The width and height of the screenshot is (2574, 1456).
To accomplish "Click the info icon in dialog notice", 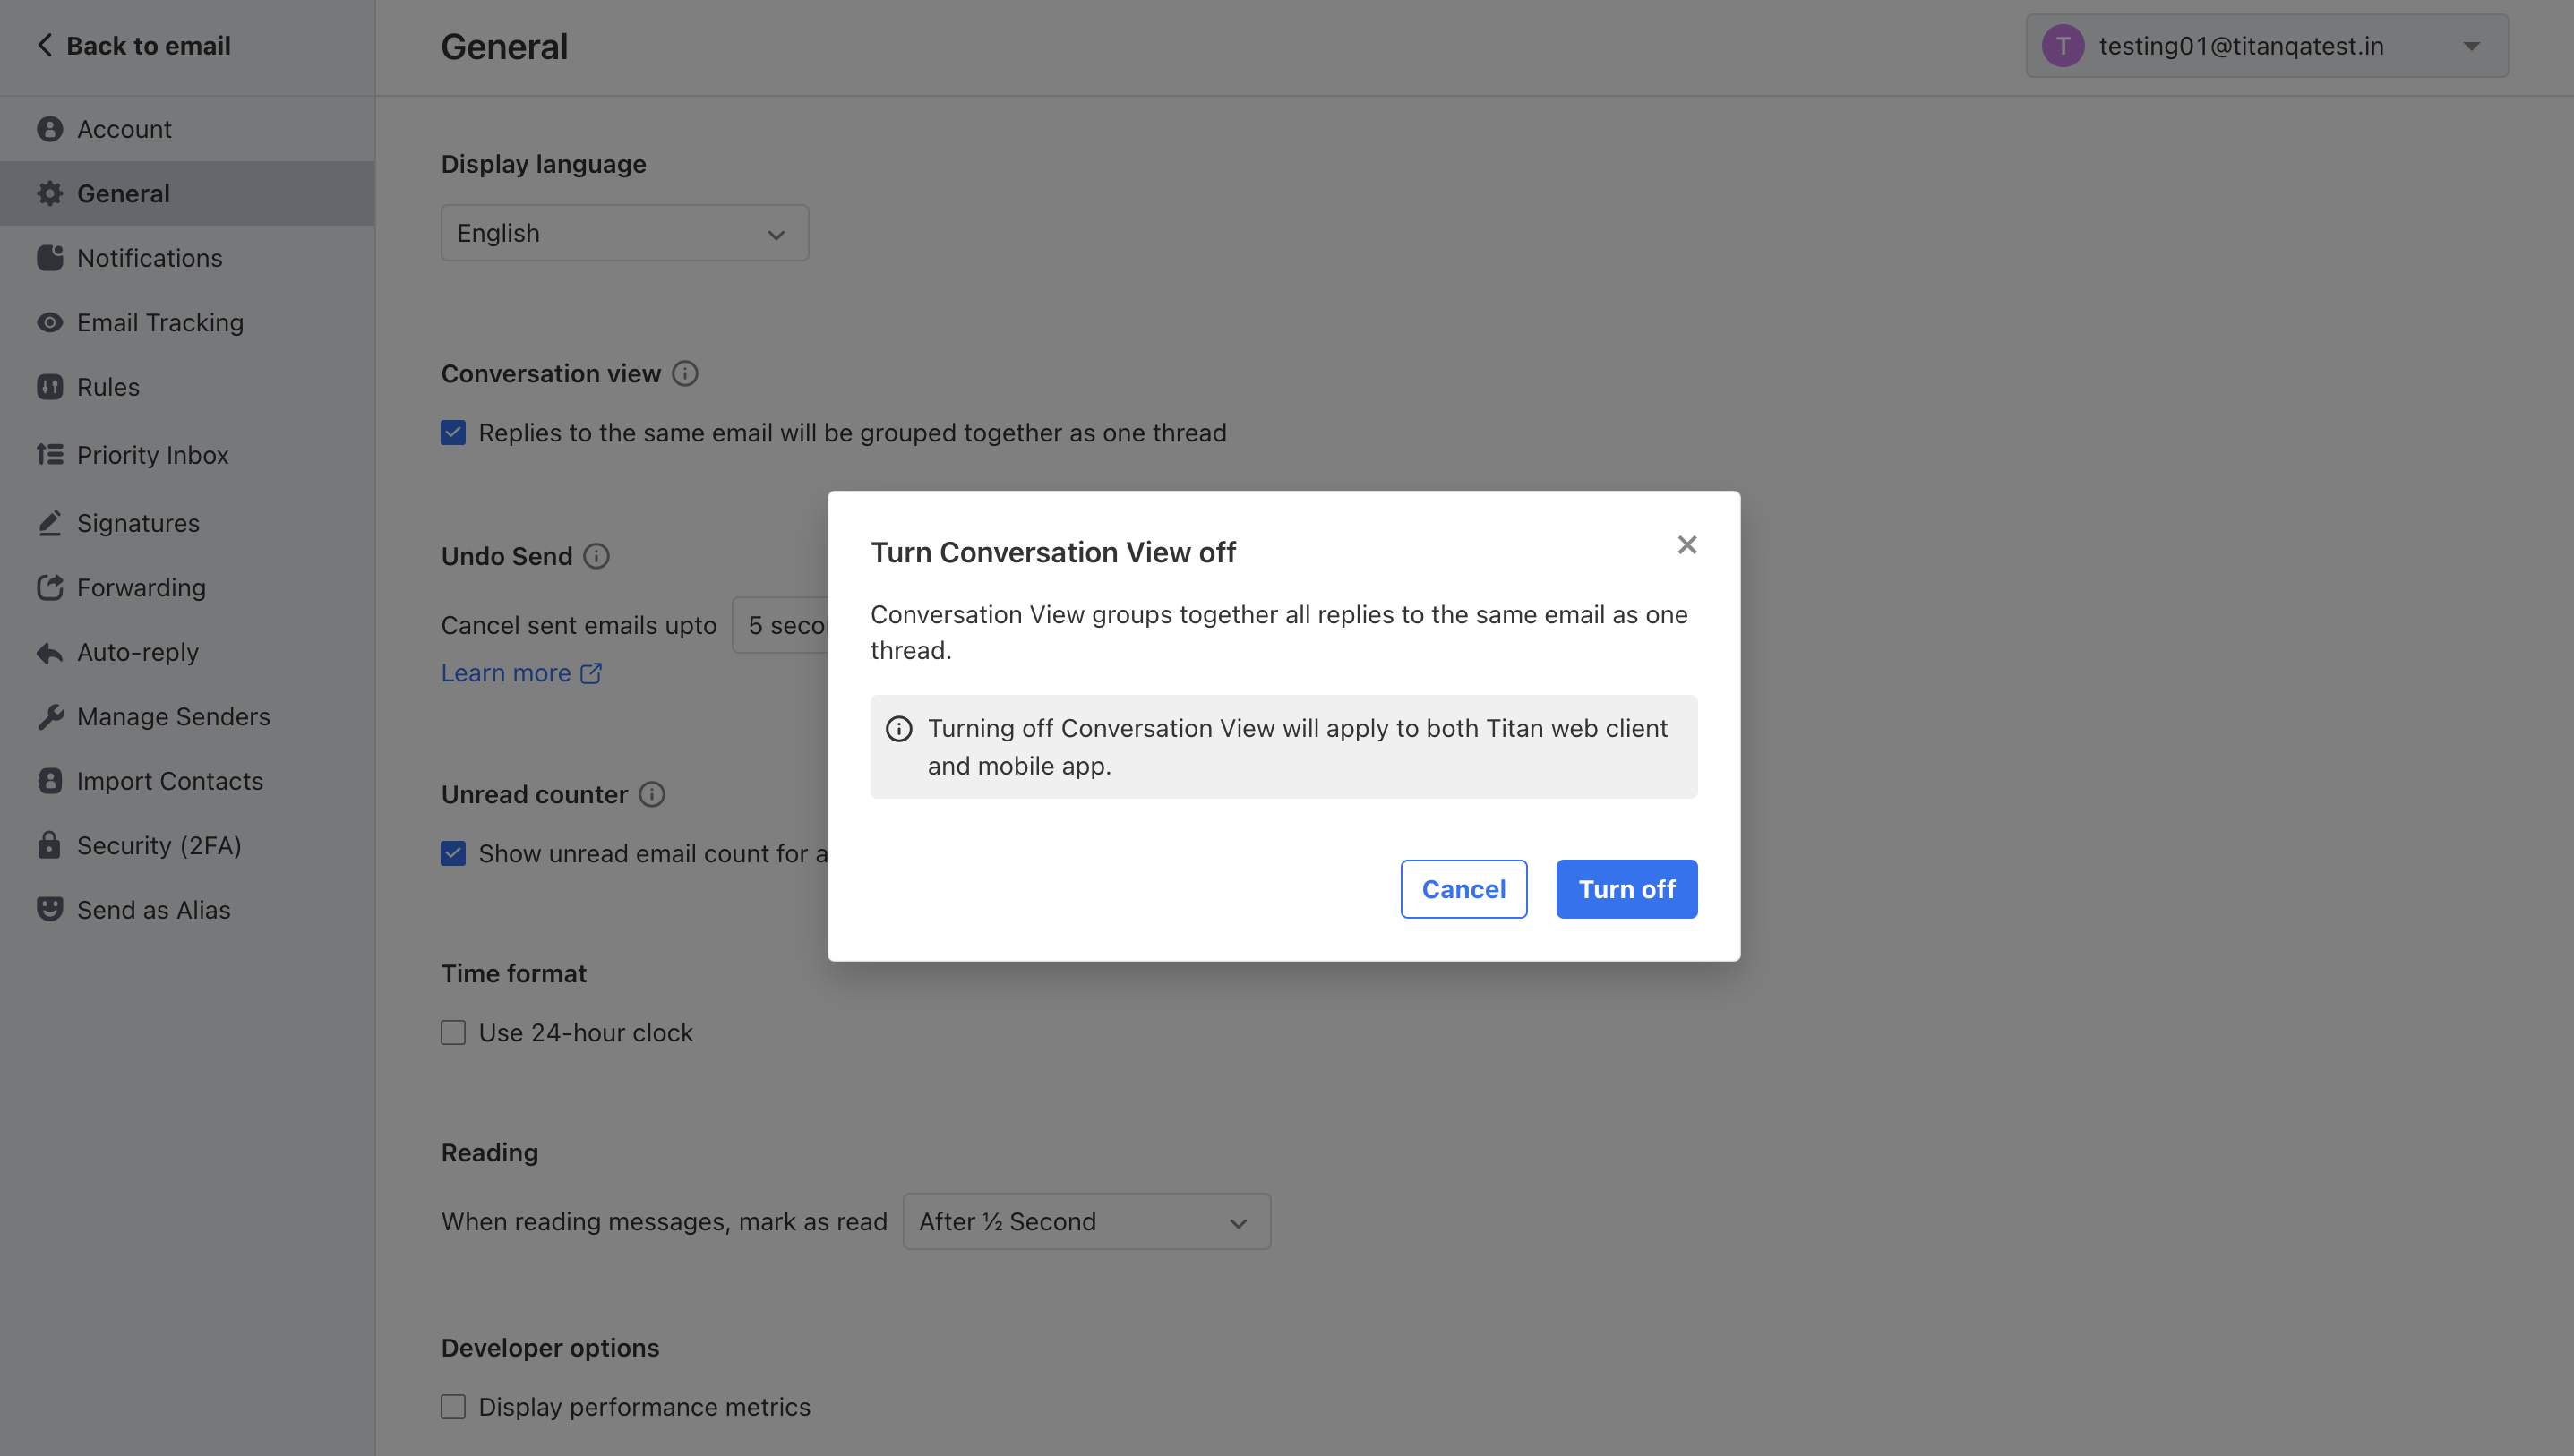I will [899, 728].
